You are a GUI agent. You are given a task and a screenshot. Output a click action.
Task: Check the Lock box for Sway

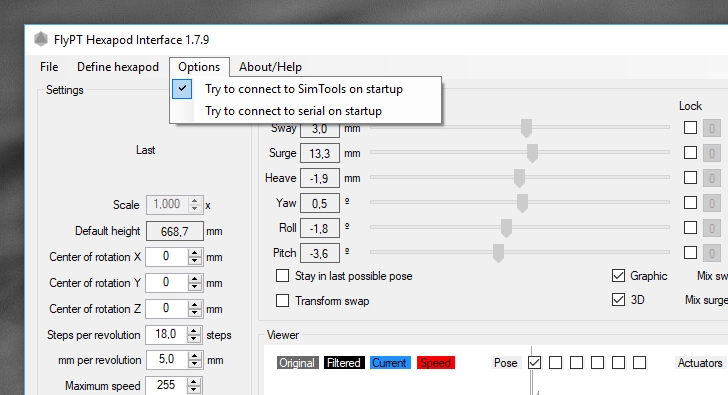pos(690,128)
